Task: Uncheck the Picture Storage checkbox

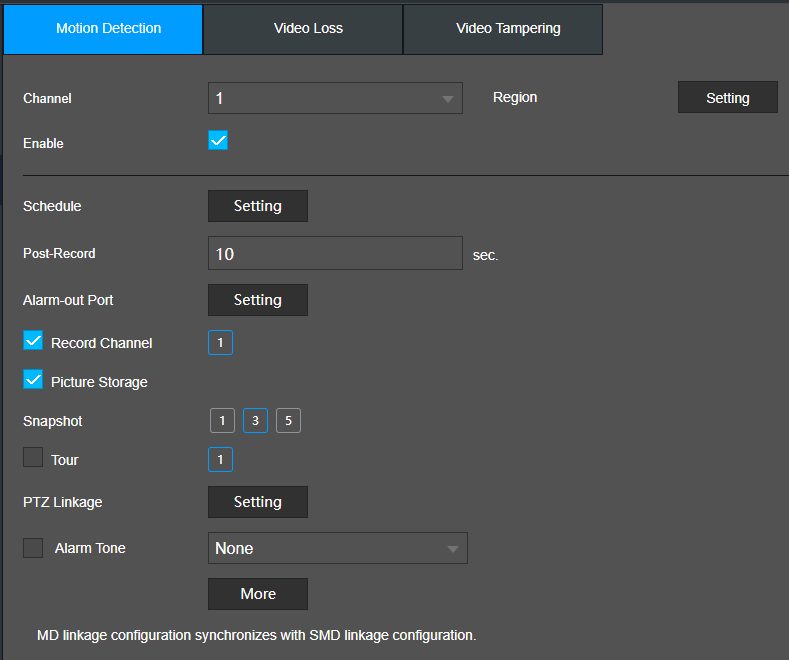Action: 33,379
